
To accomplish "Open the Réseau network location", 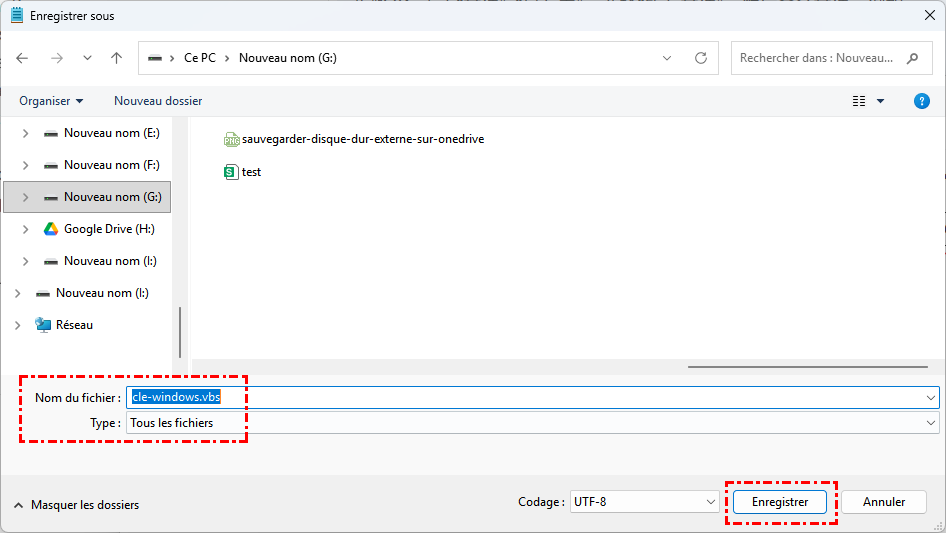I will coord(74,325).
